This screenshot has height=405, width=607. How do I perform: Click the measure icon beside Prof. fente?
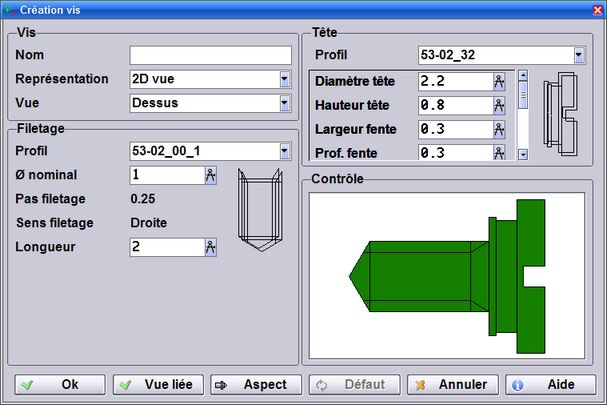[x=499, y=152]
